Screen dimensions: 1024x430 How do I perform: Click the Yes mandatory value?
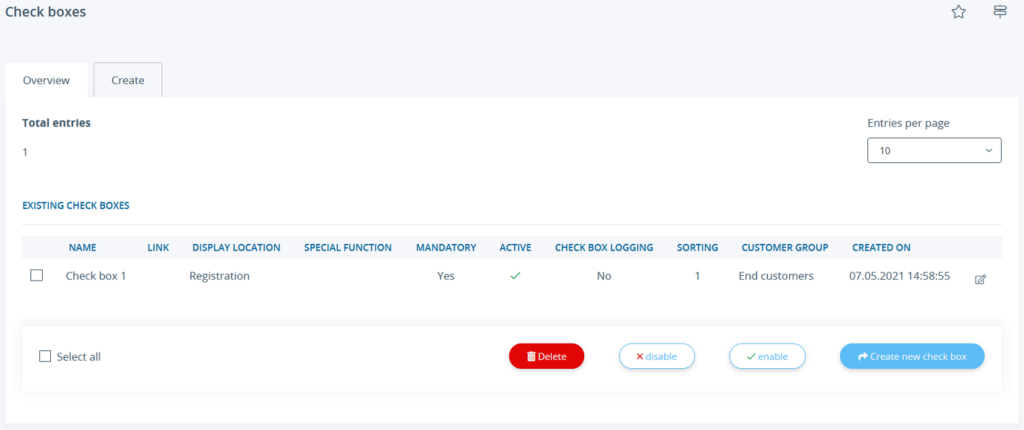click(x=446, y=276)
